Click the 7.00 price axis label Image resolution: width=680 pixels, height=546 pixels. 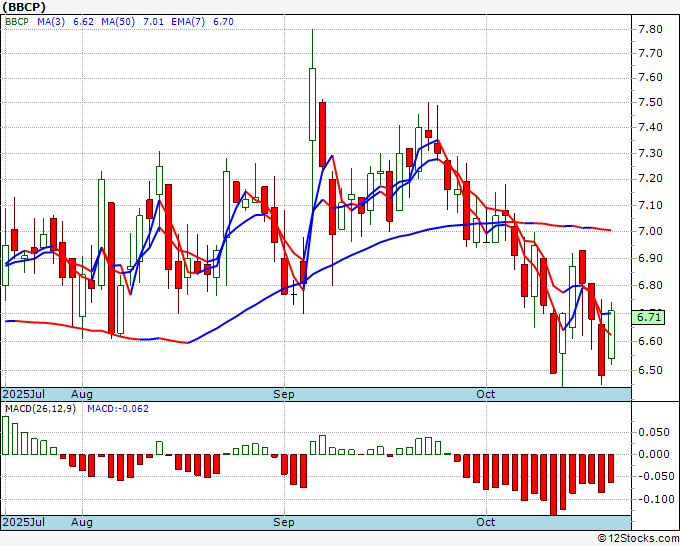coord(650,231)
